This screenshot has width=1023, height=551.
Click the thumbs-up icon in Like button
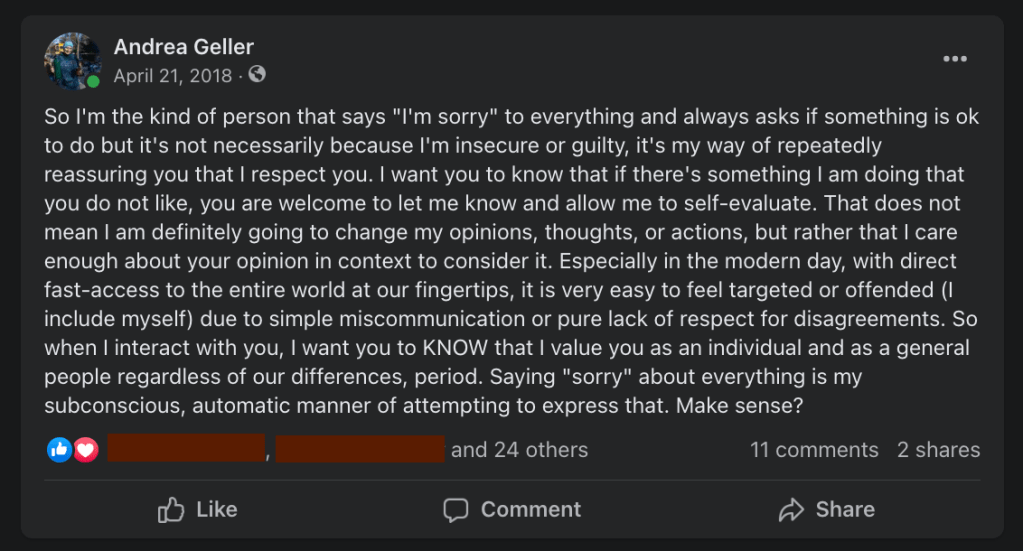(x=172, y=510)
